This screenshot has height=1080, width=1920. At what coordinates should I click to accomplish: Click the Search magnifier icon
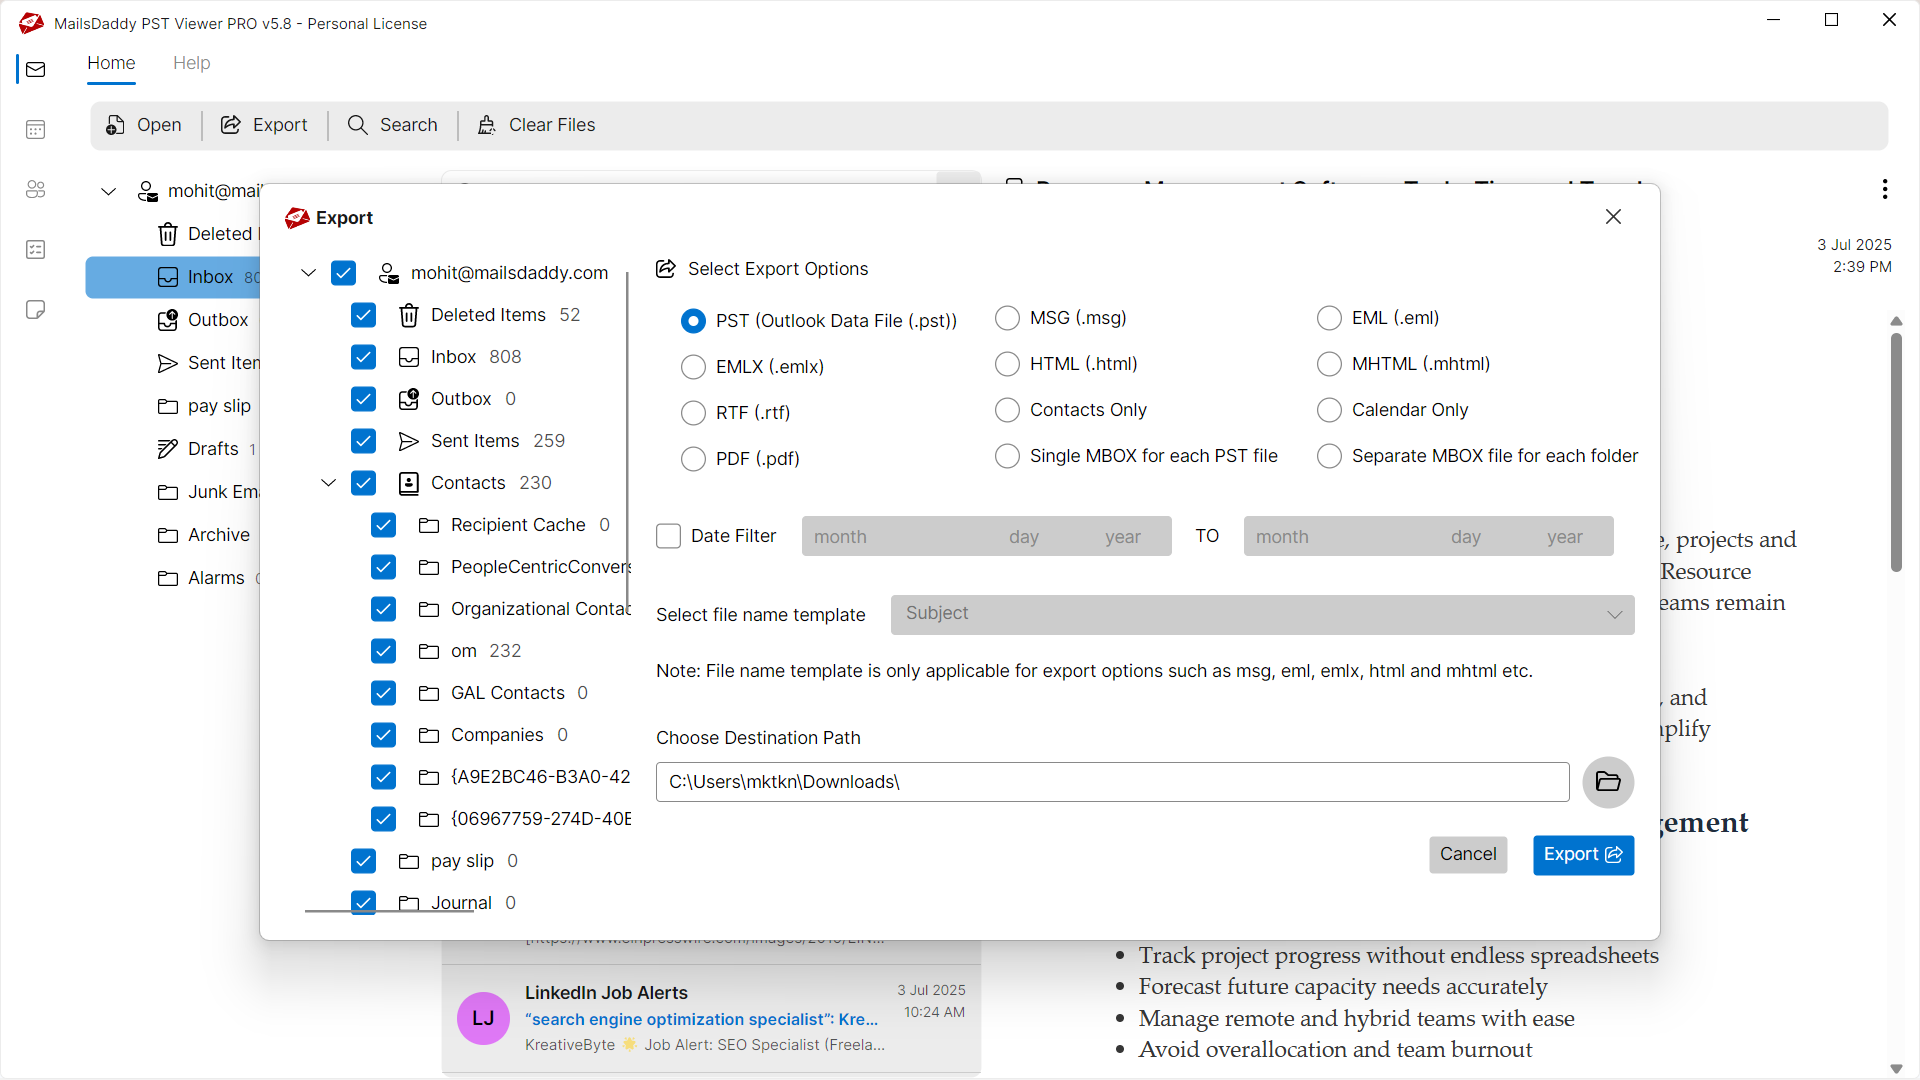coord(357,125)
